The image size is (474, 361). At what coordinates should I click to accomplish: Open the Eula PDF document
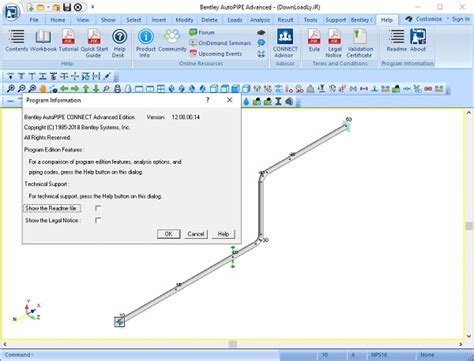tap(314, 40)
